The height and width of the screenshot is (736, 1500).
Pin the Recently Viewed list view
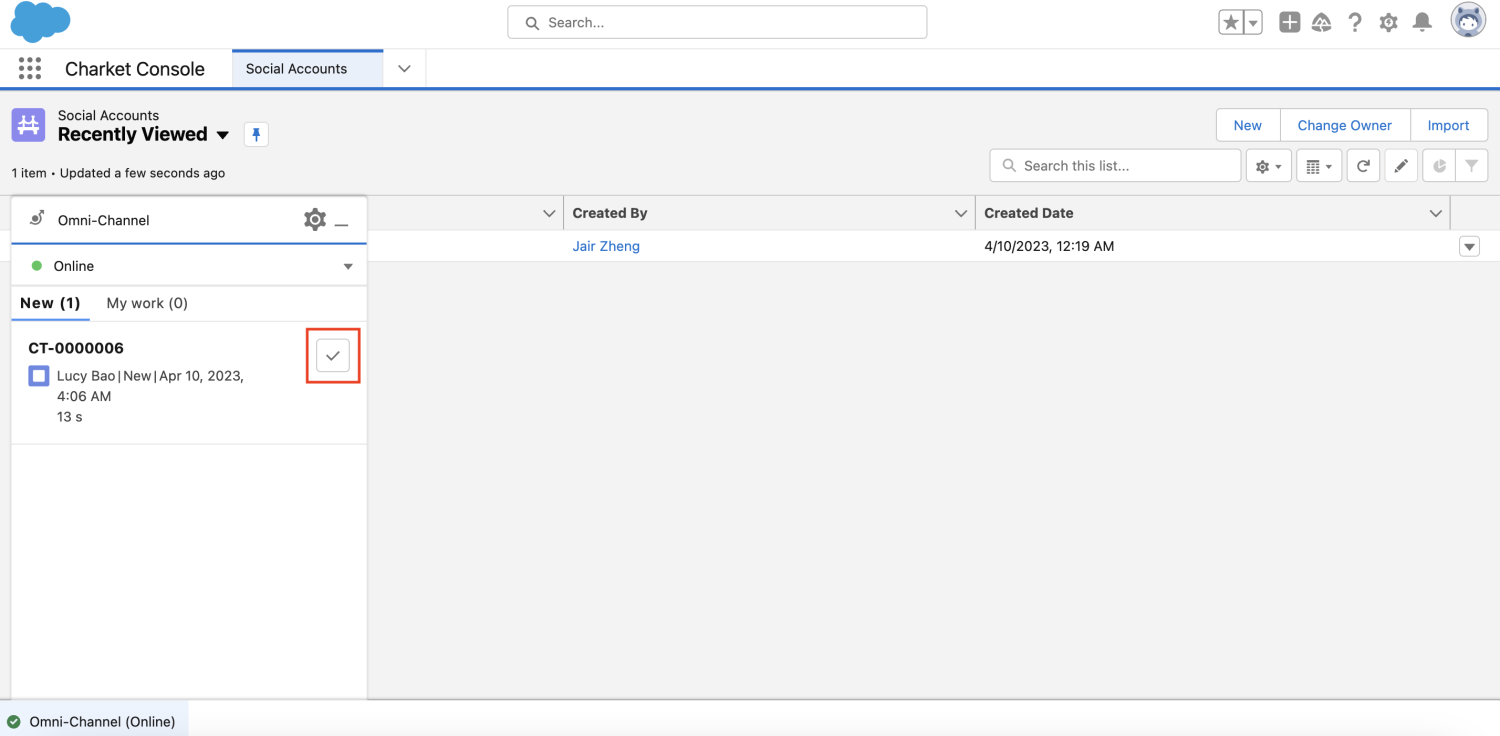click(x=256, y=135)
